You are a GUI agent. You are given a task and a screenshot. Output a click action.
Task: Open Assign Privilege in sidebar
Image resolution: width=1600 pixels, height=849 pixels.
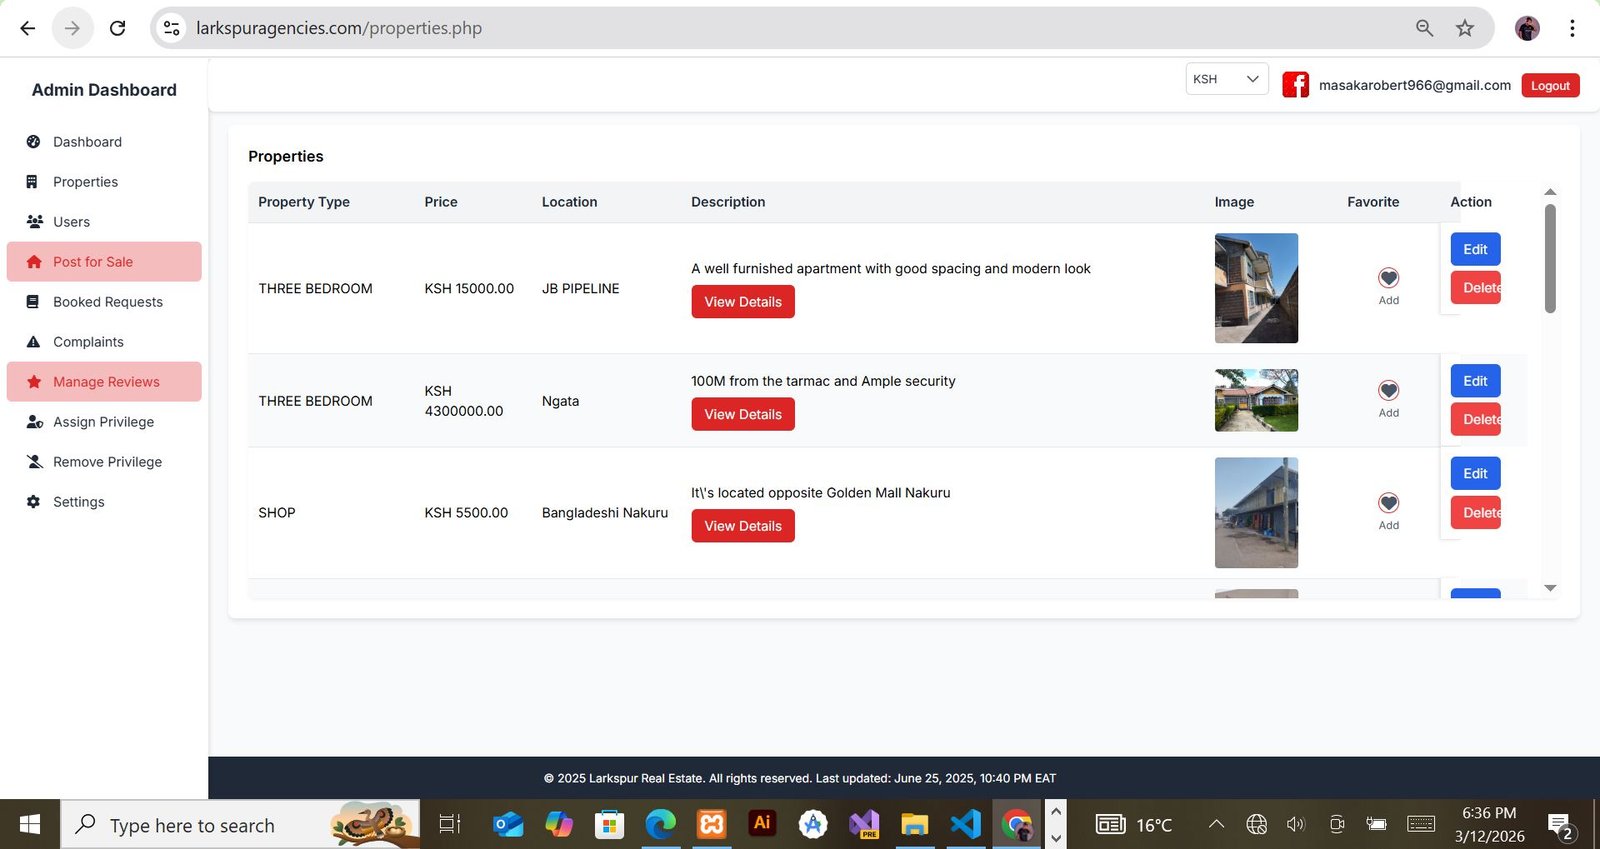point(104,422)
